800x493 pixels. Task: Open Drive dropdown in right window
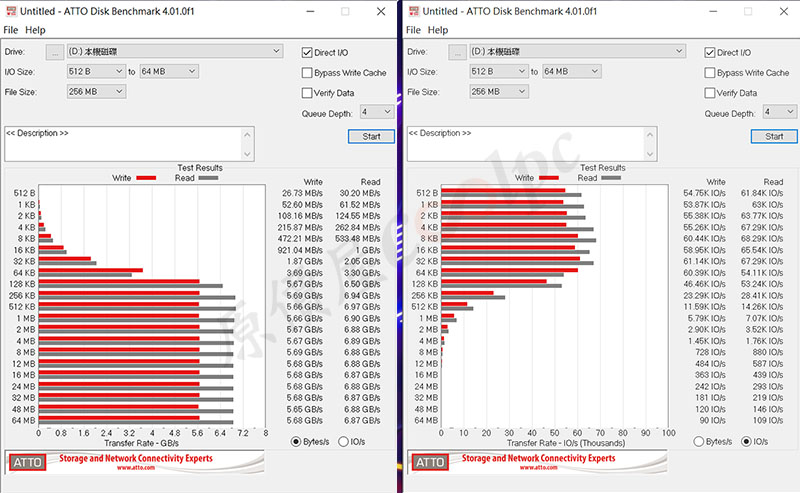(x=578, y=52)
